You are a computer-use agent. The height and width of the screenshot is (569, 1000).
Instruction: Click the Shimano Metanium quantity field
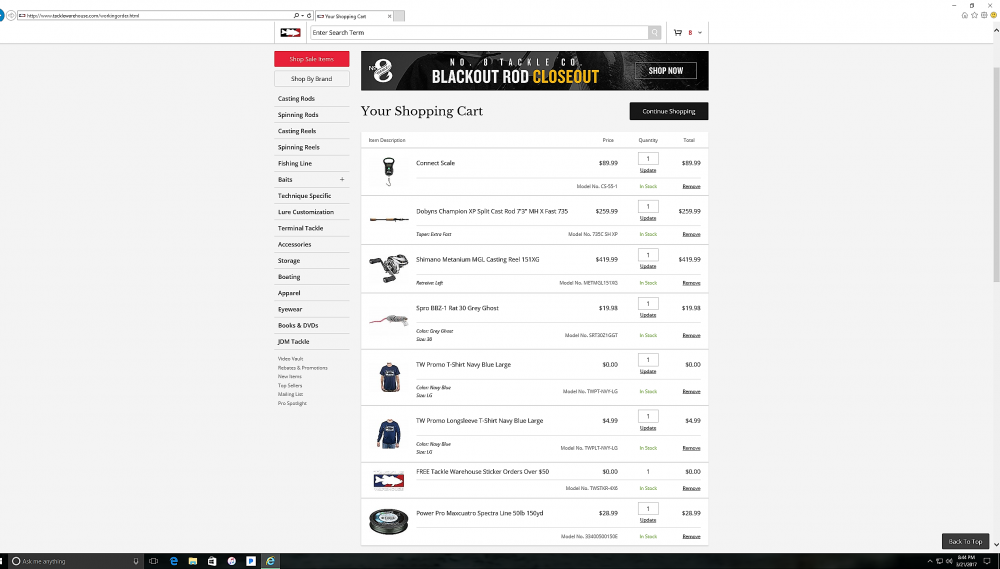pos(648,255)
